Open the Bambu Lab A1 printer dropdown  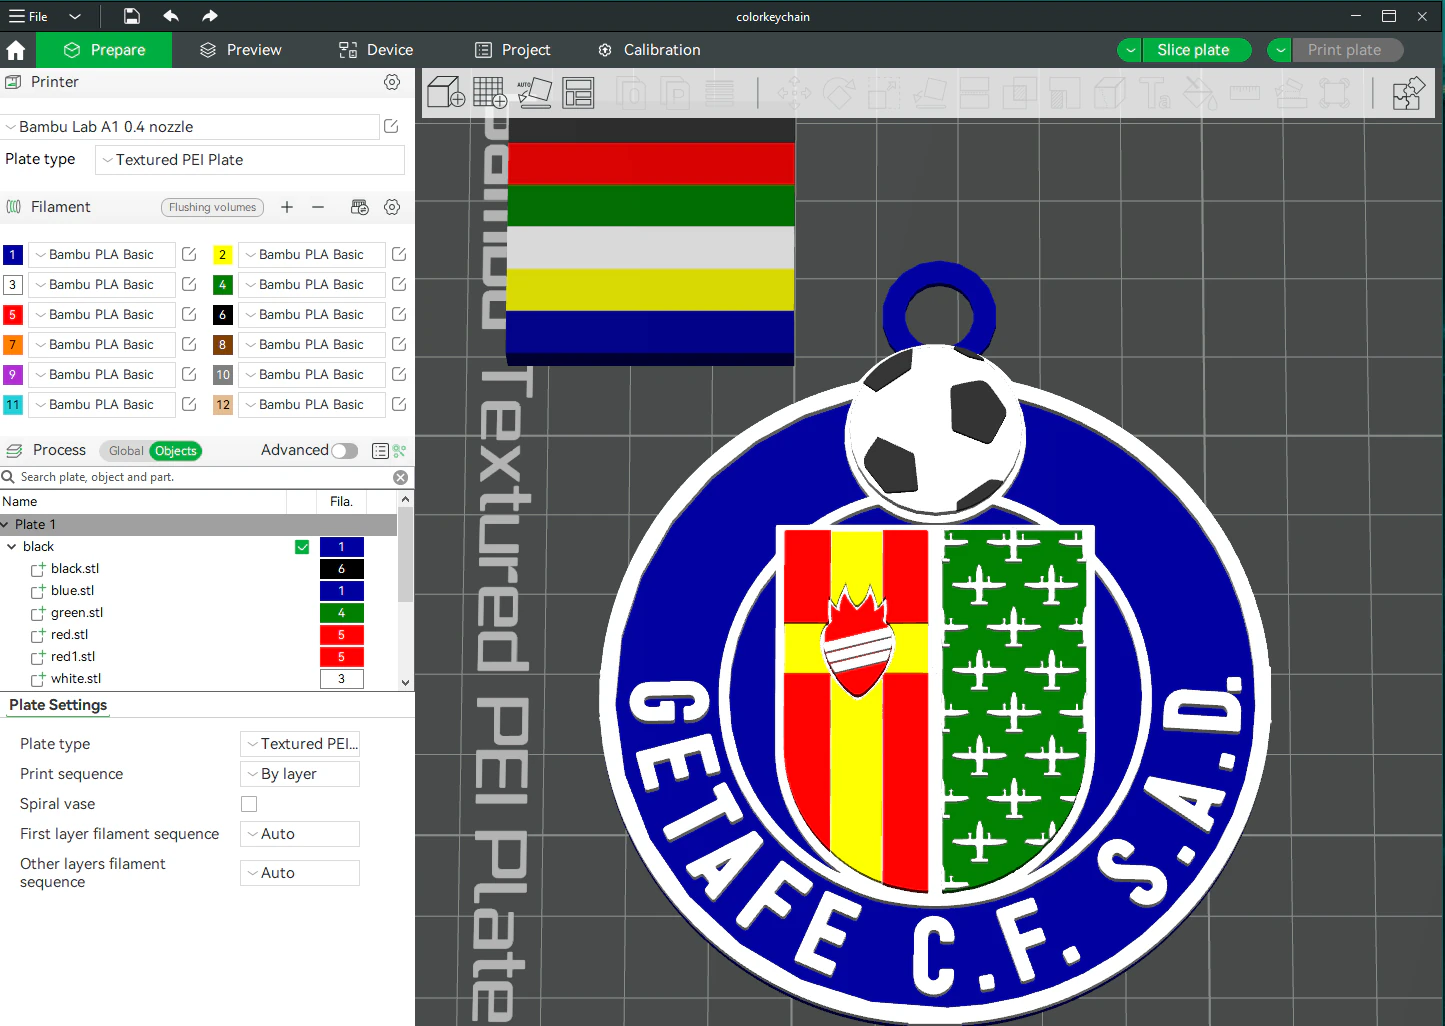(x=190, y=127)
